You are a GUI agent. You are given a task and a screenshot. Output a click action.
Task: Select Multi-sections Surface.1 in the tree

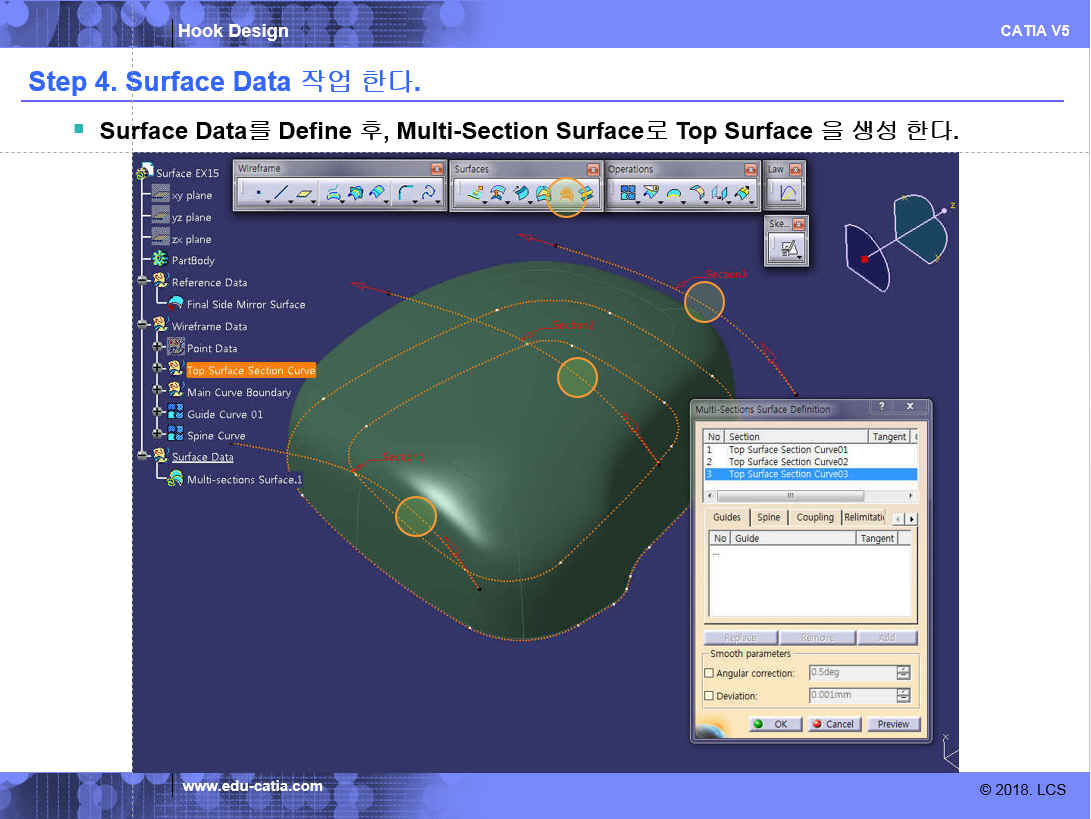pos(244,479)
